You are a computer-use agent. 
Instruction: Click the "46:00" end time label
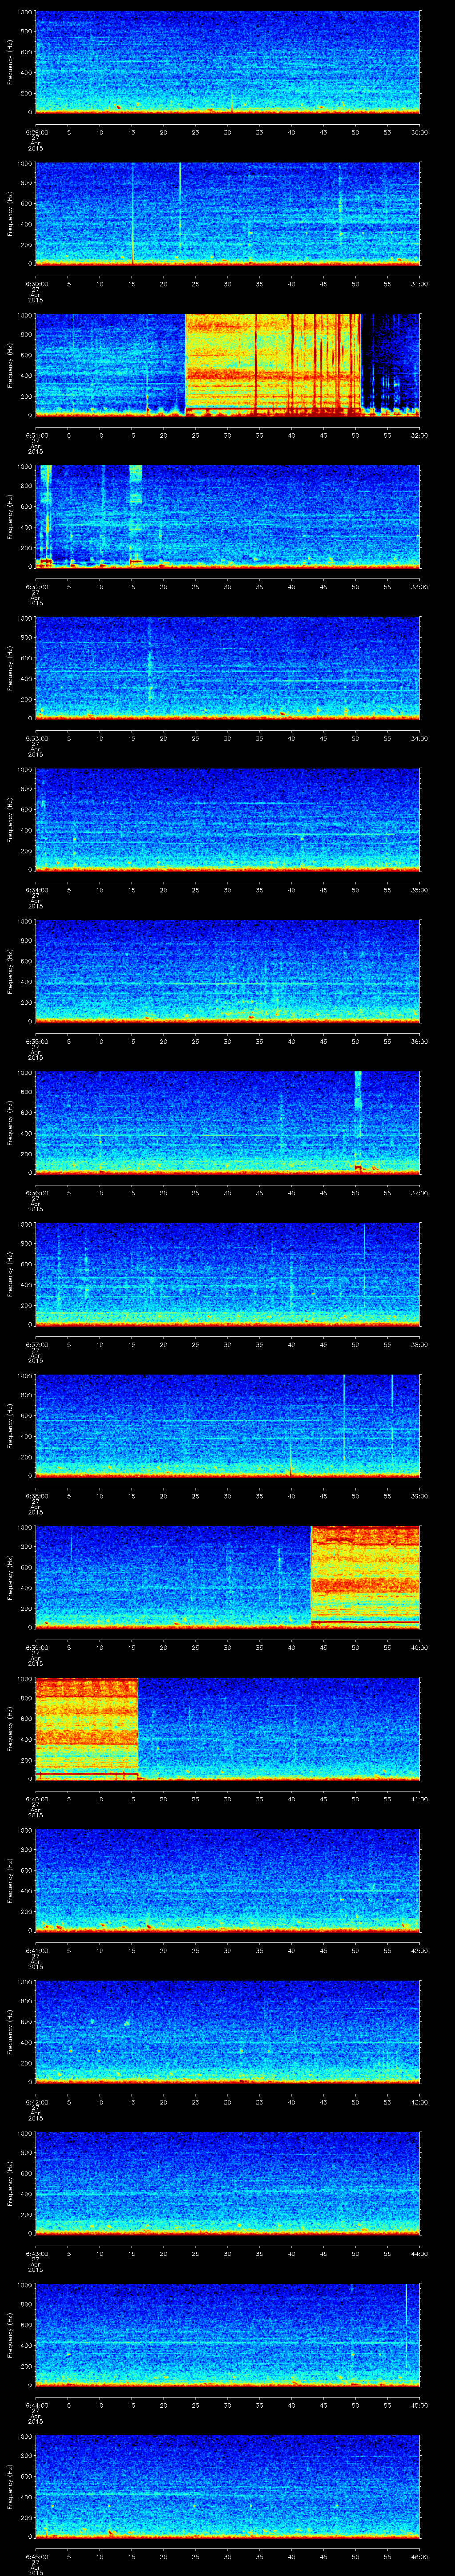pyautogui.click(x=420, y=2556)
